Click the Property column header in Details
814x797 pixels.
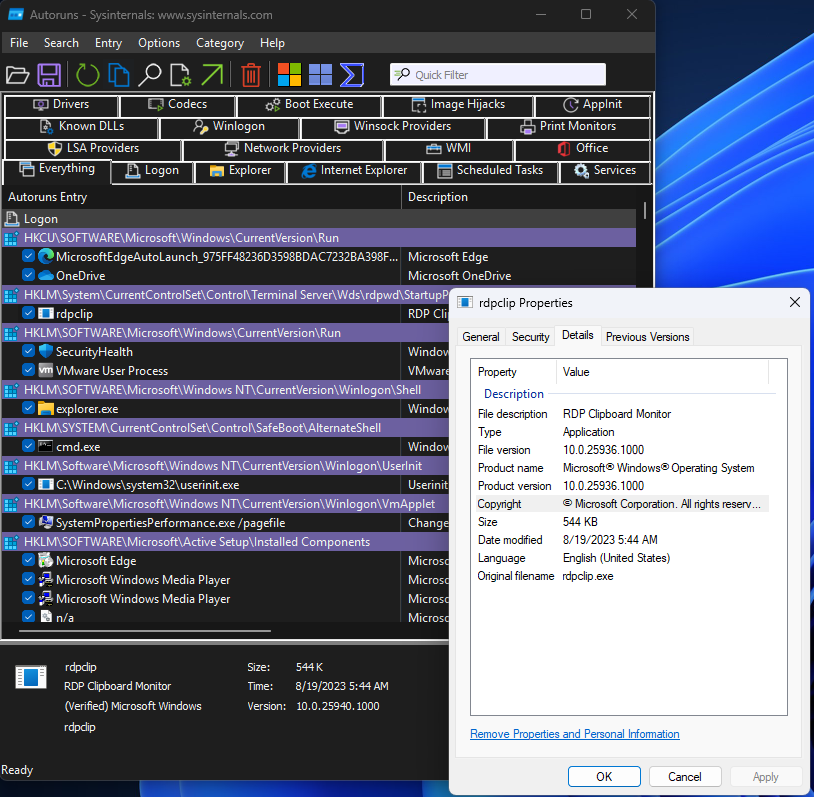pyautogui.click(x=514, y=372)
